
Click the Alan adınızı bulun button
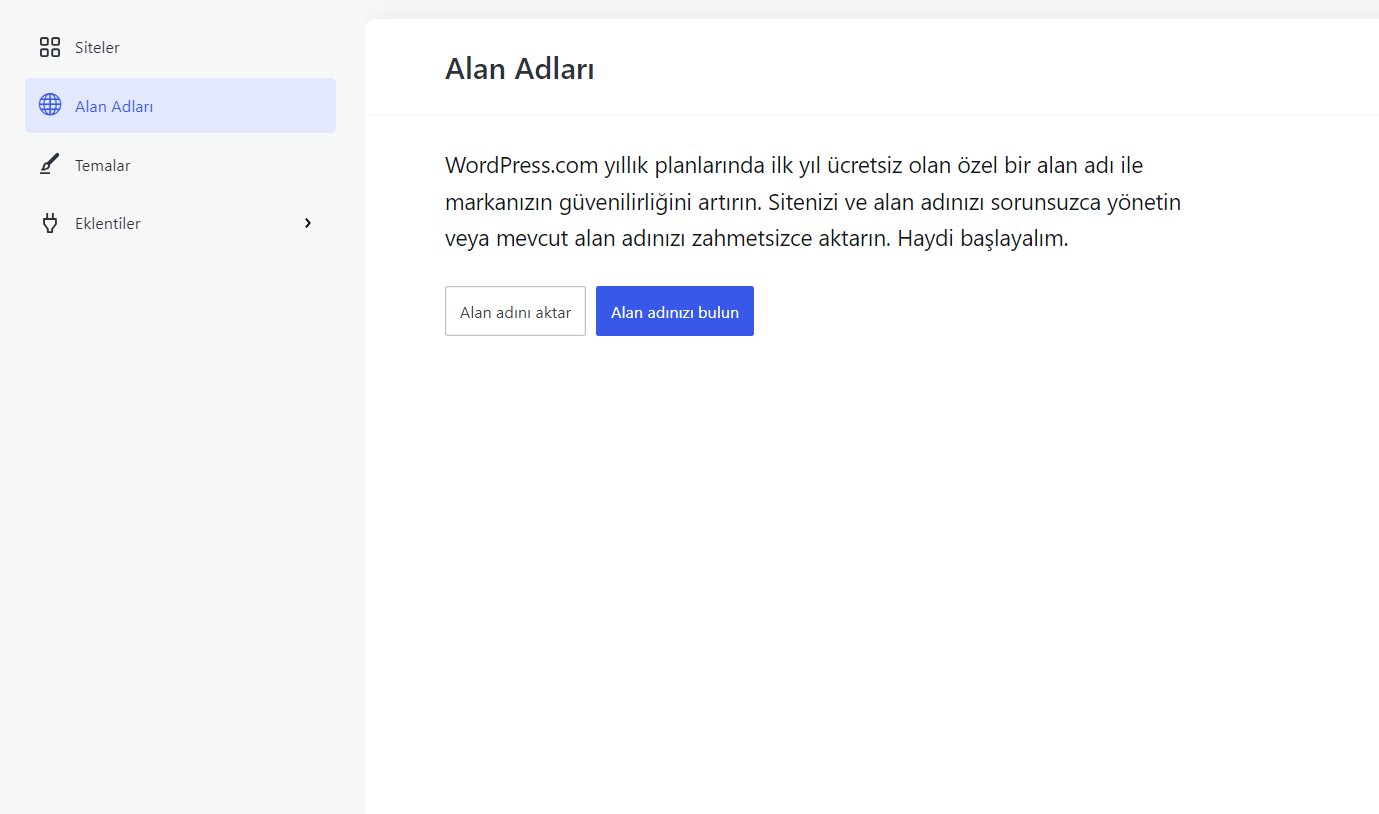pos(675,311)
